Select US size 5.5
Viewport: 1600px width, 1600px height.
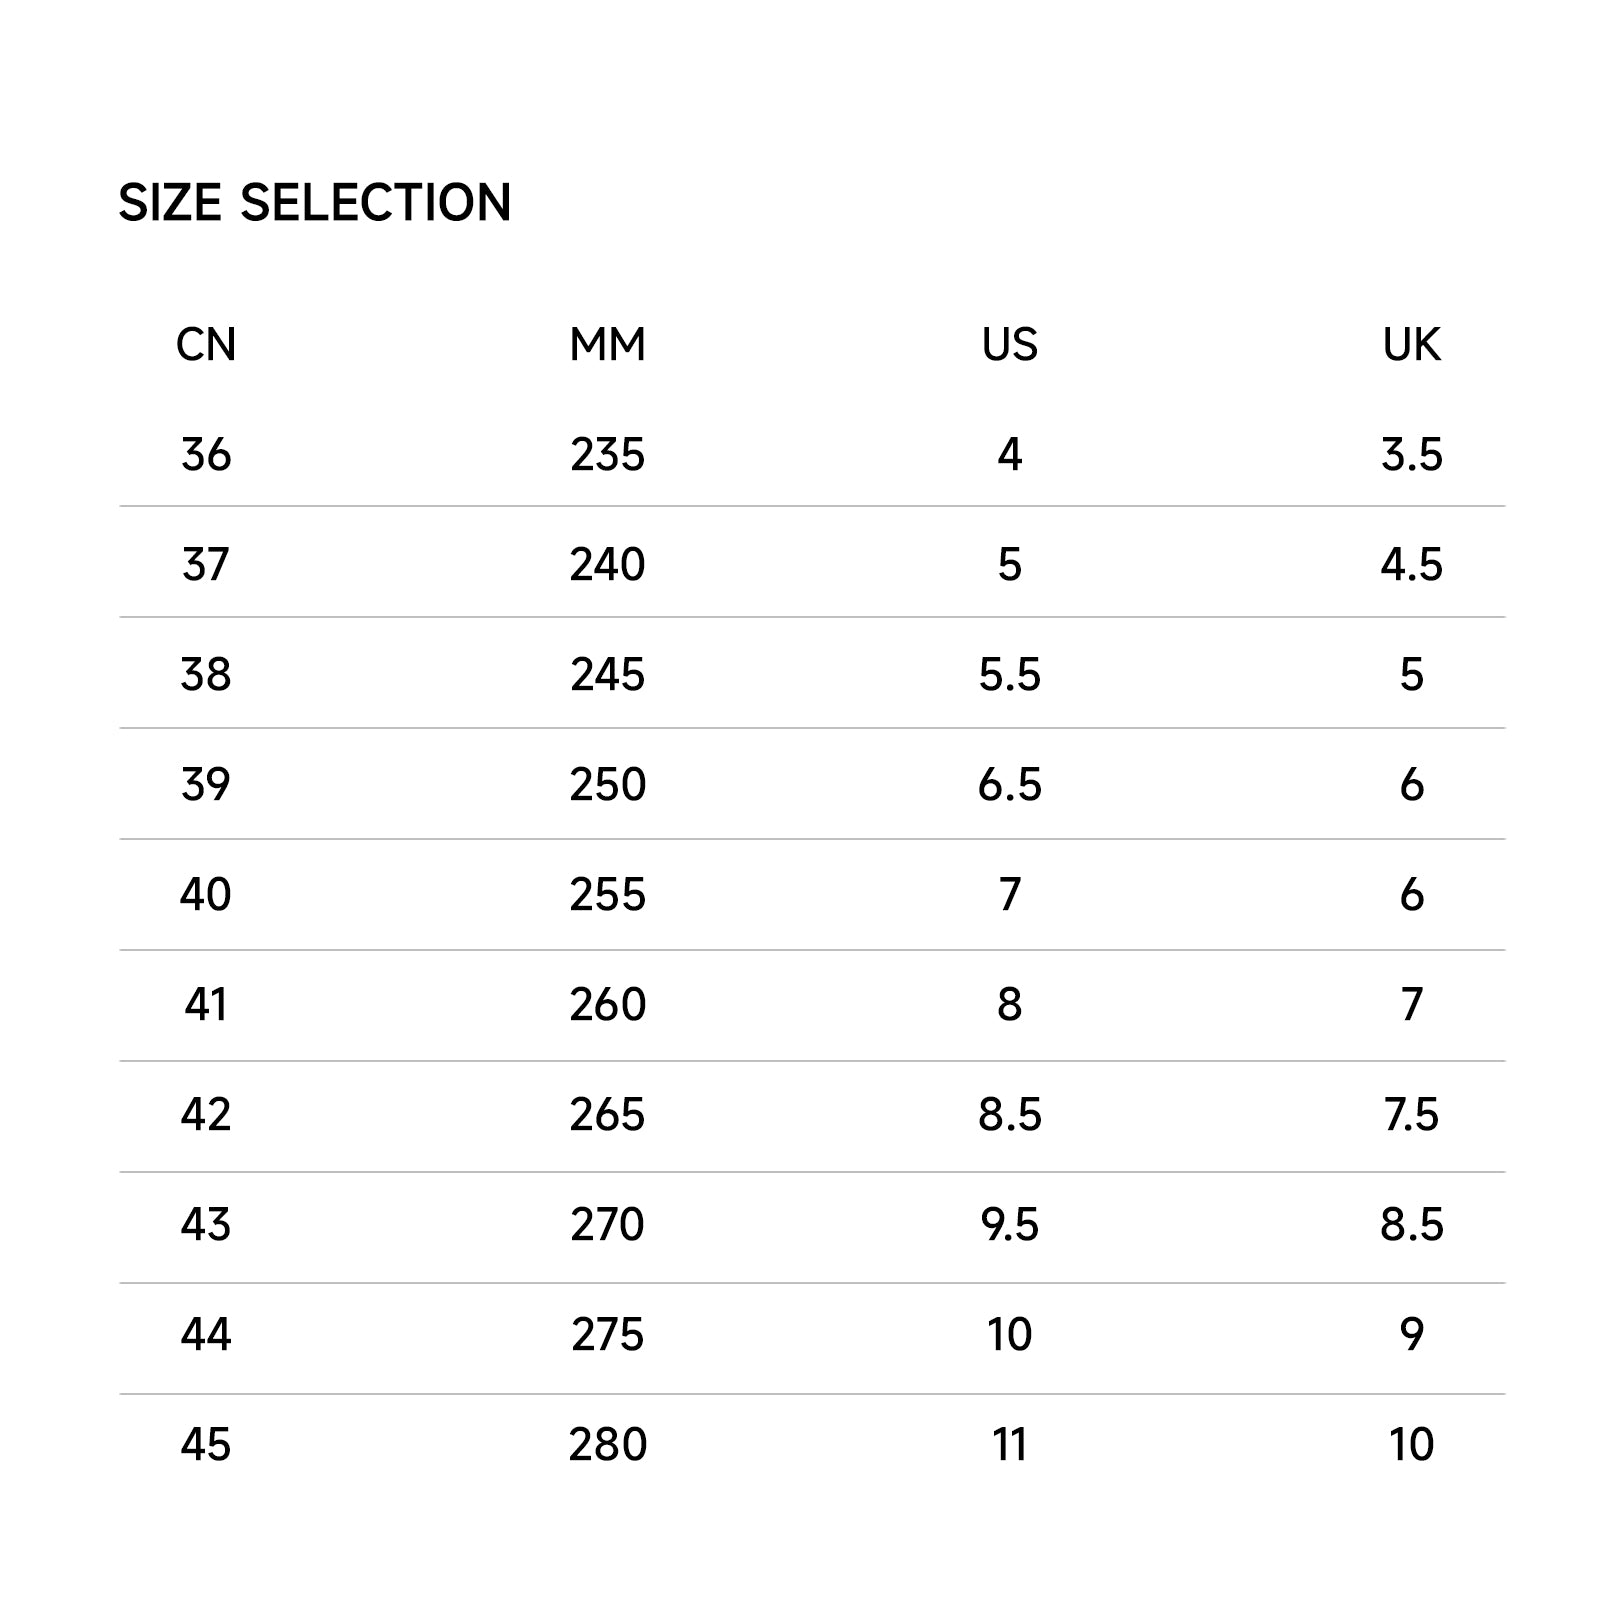(1010, 675)
